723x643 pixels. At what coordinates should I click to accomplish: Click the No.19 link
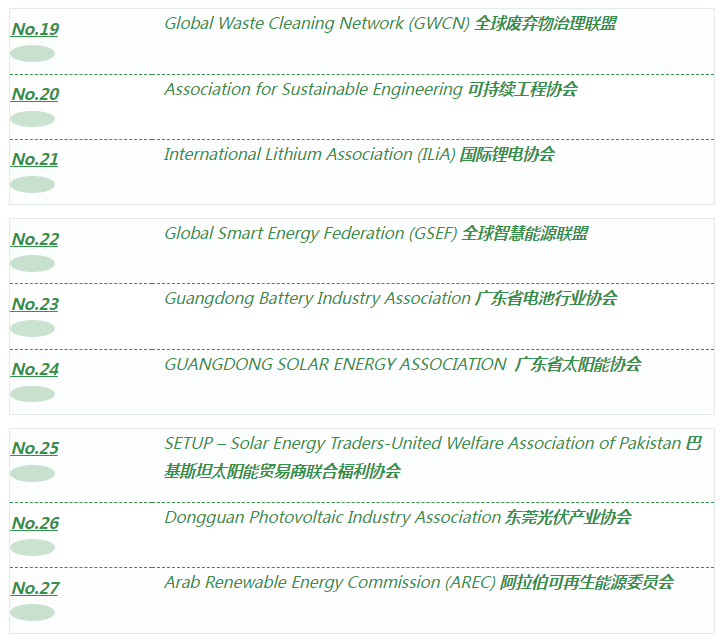tap(35, 29)
